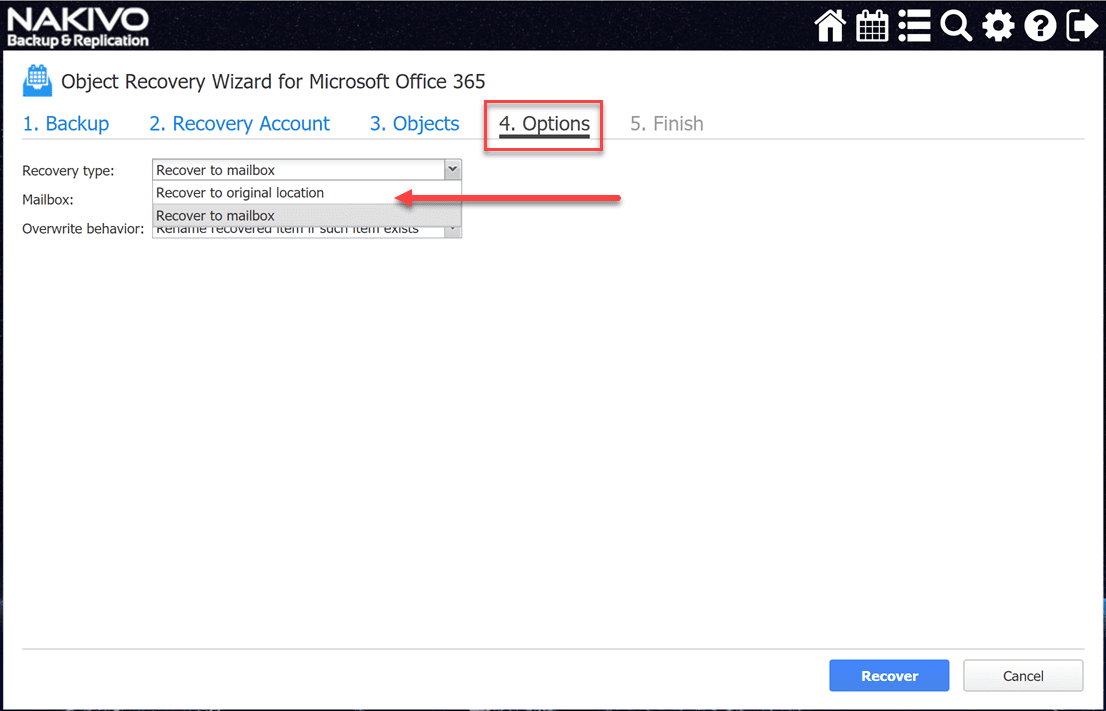Select the 4. Options step
The height and width of the screenshot is (711, 1106).
coord(544,124)
